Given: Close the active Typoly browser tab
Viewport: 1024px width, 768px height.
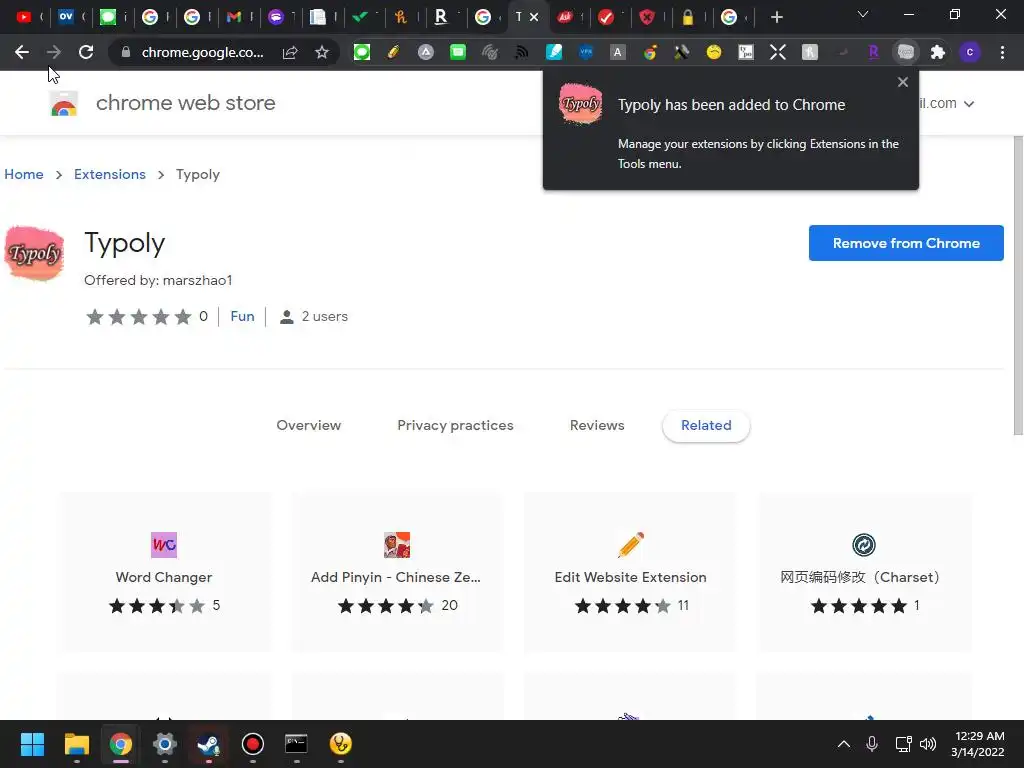Looking at the screenshot, I should click(534, 17).
